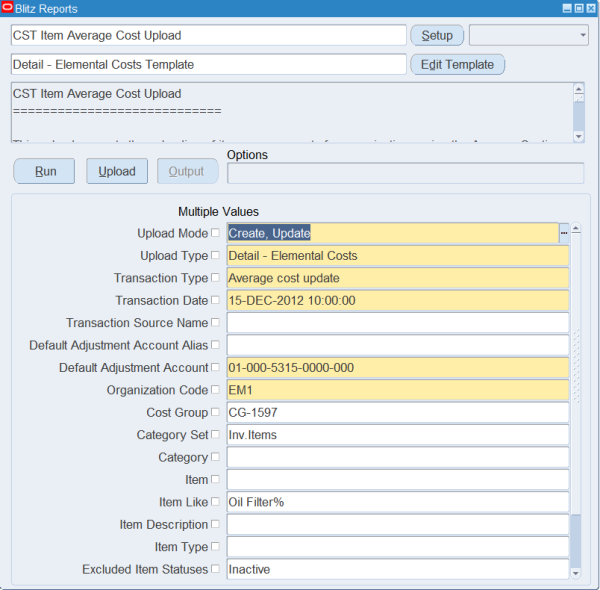Viewport: 600px width, 590px height.
Task: Click the Excluded Item Statuses field Inactive
Action: point(398,569)
